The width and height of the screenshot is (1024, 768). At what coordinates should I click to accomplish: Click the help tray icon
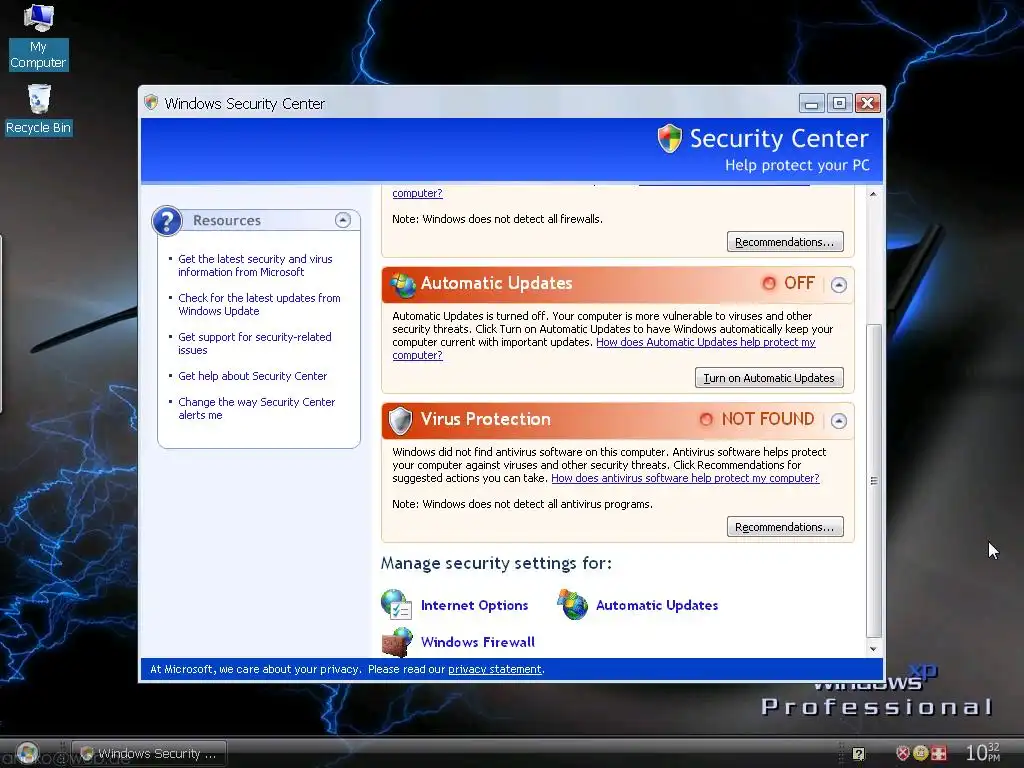point(858,754)
